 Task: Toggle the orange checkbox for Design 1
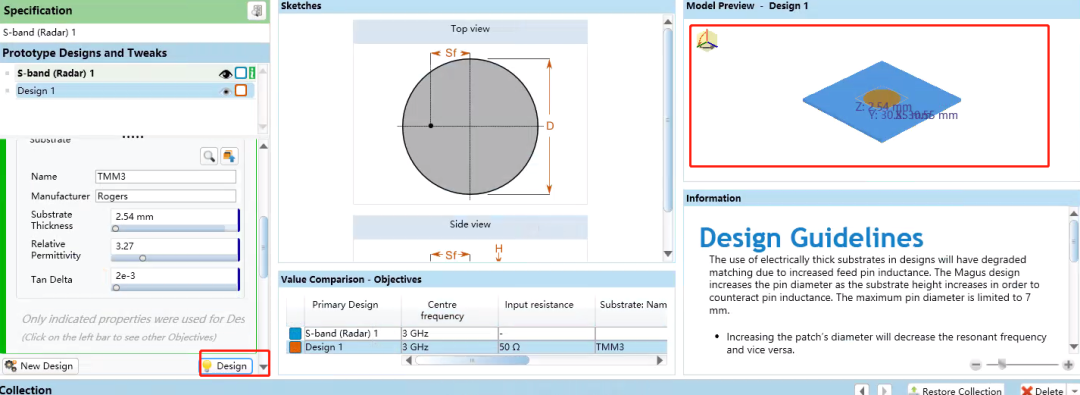(240, 91)
